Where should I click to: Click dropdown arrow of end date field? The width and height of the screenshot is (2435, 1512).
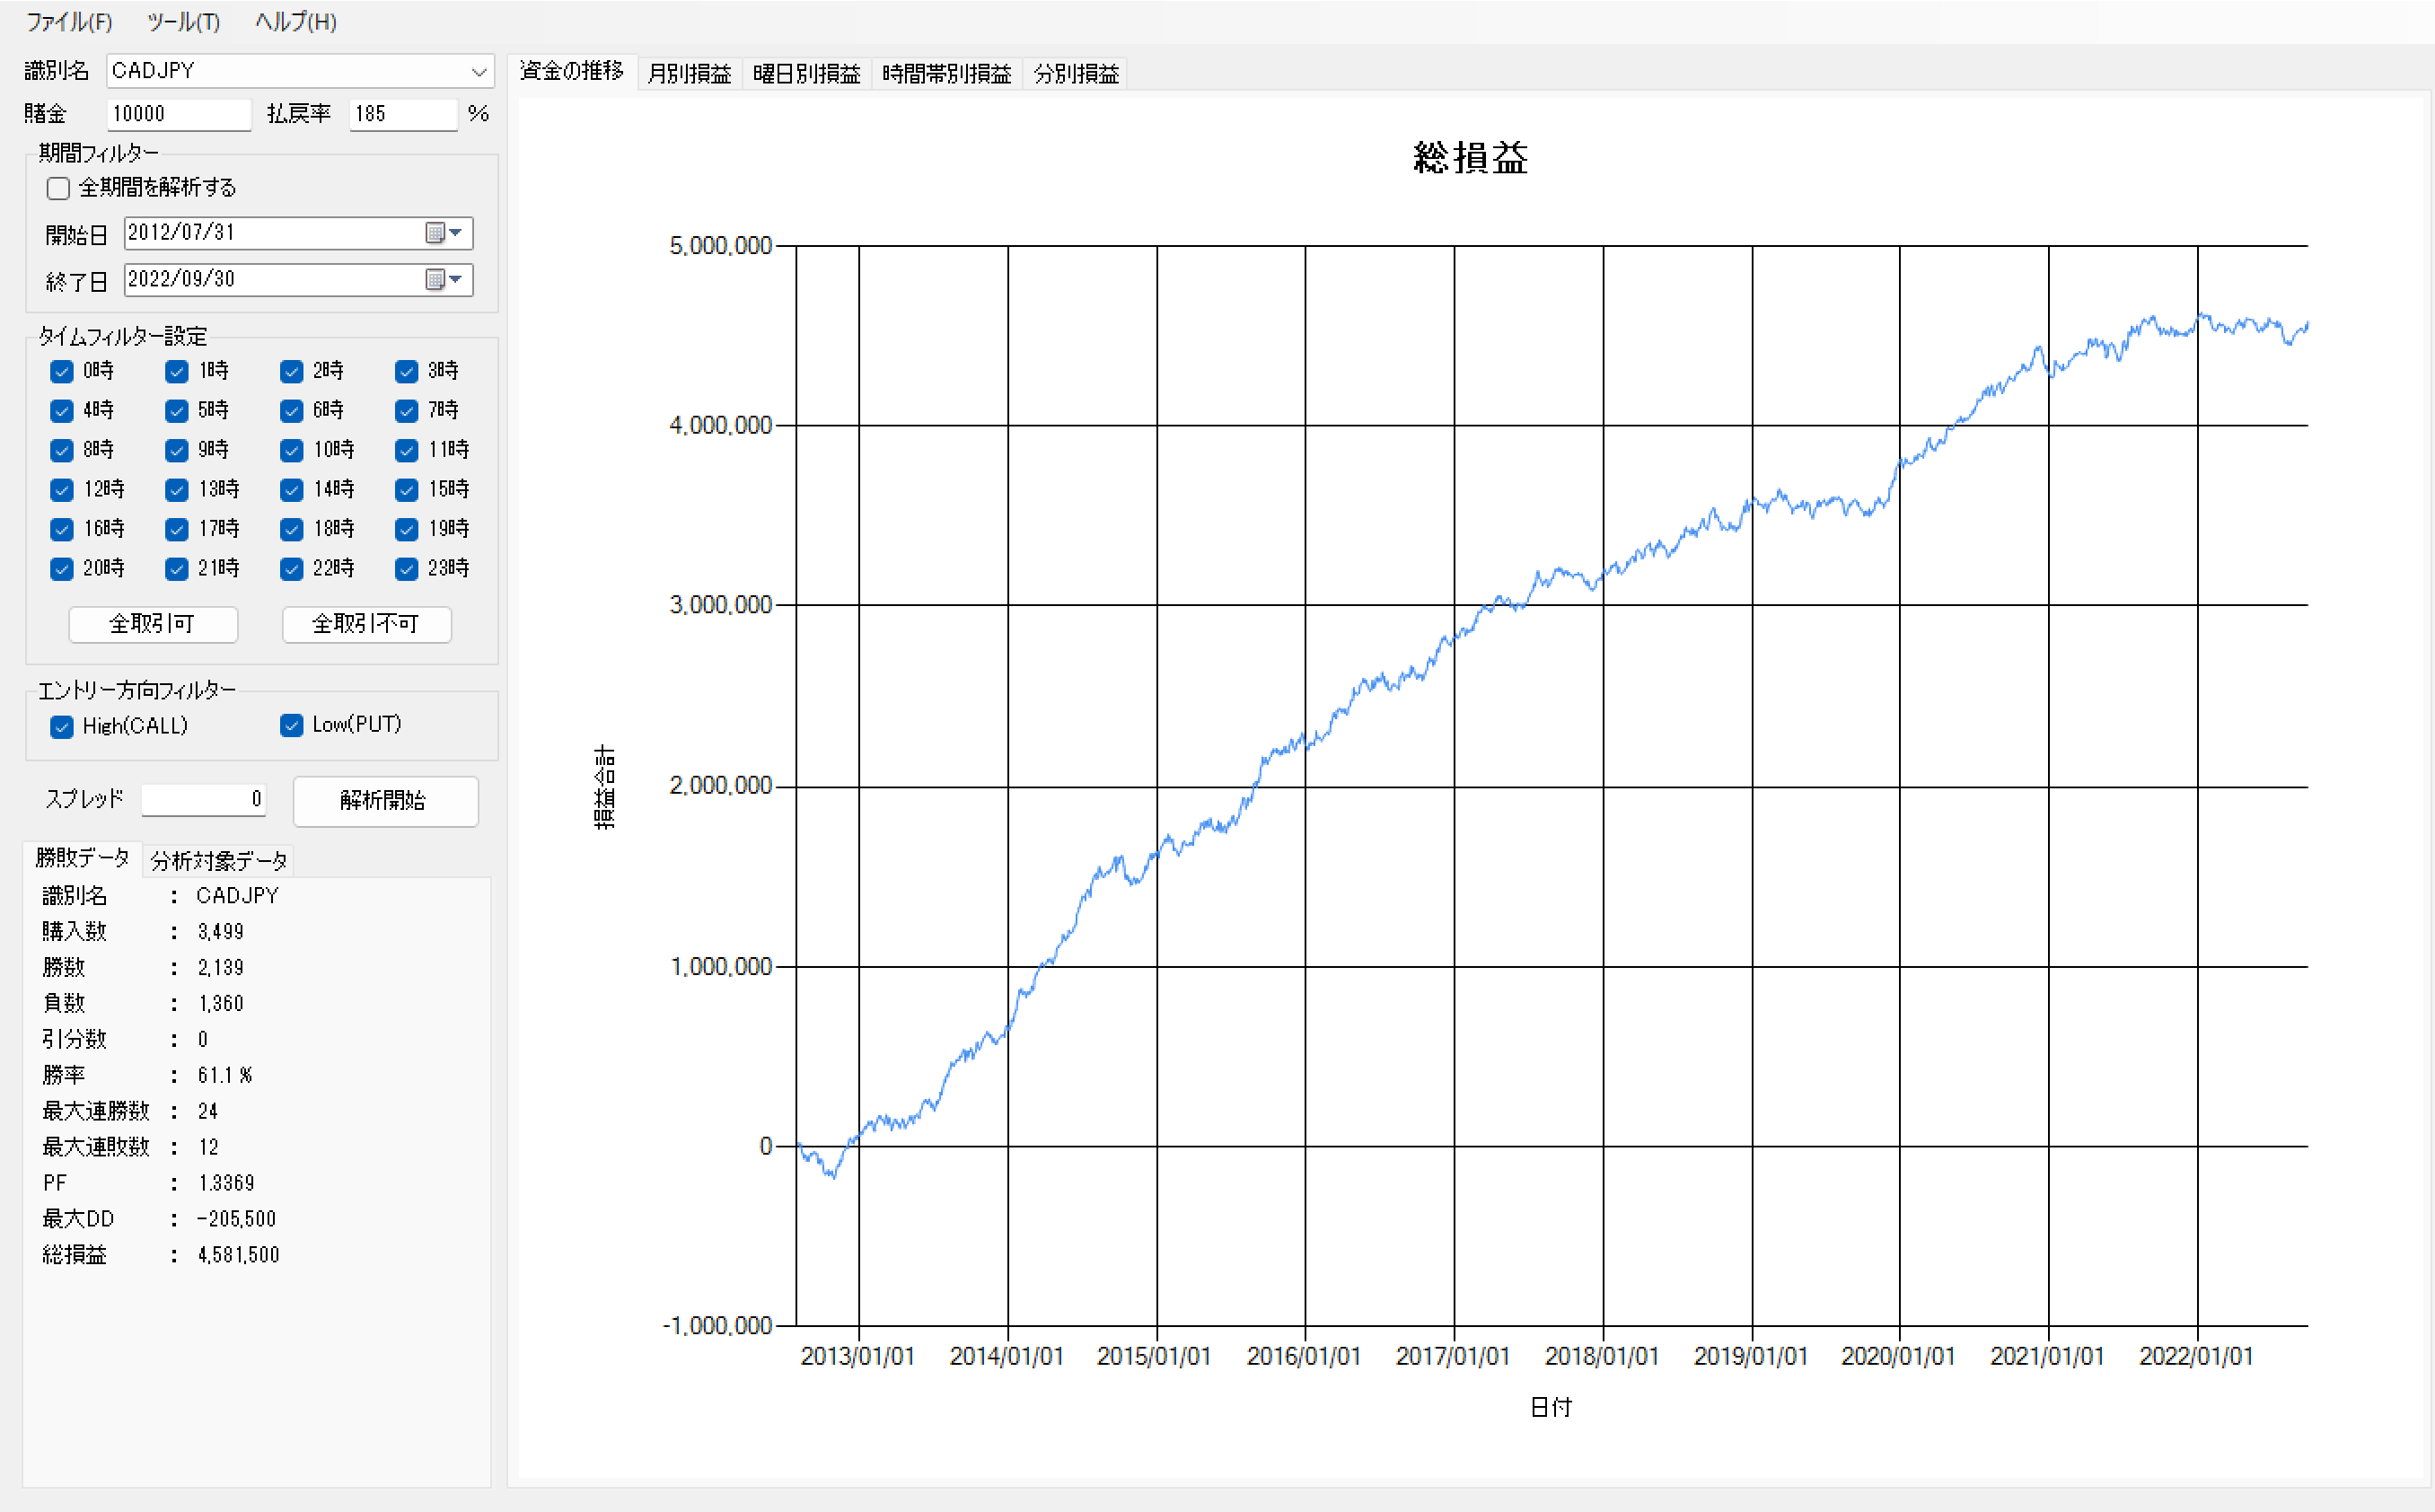point(456,279)
